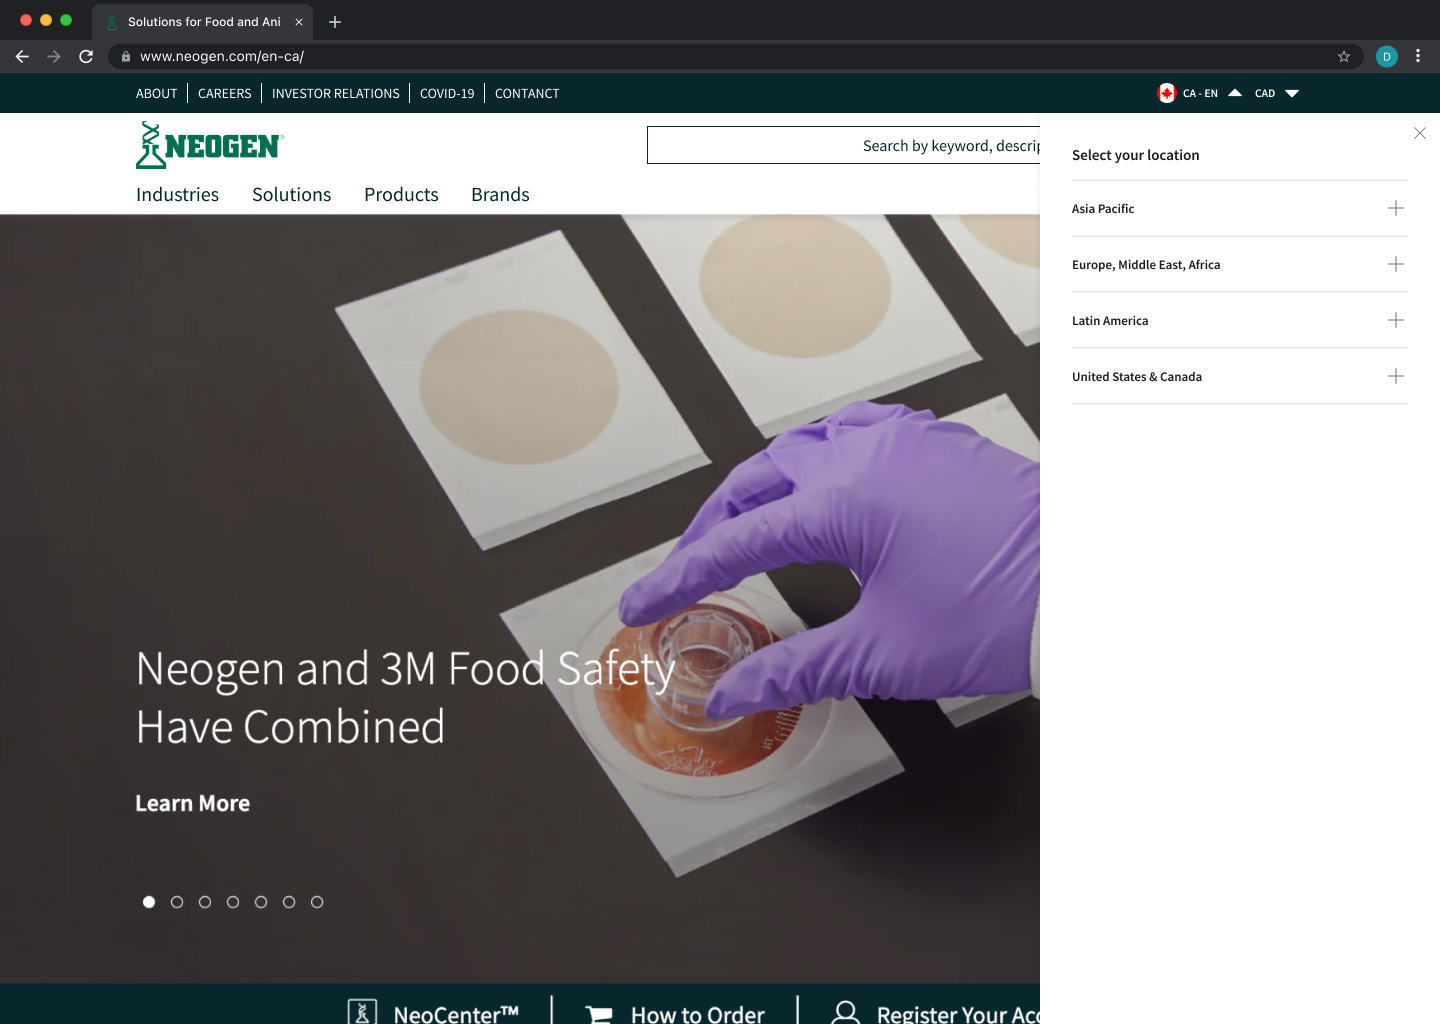The width and height of the screenshot is (1440, 1024).
Task: Open the Careers link
Action: pyautogui.click(x=224, y=94)
